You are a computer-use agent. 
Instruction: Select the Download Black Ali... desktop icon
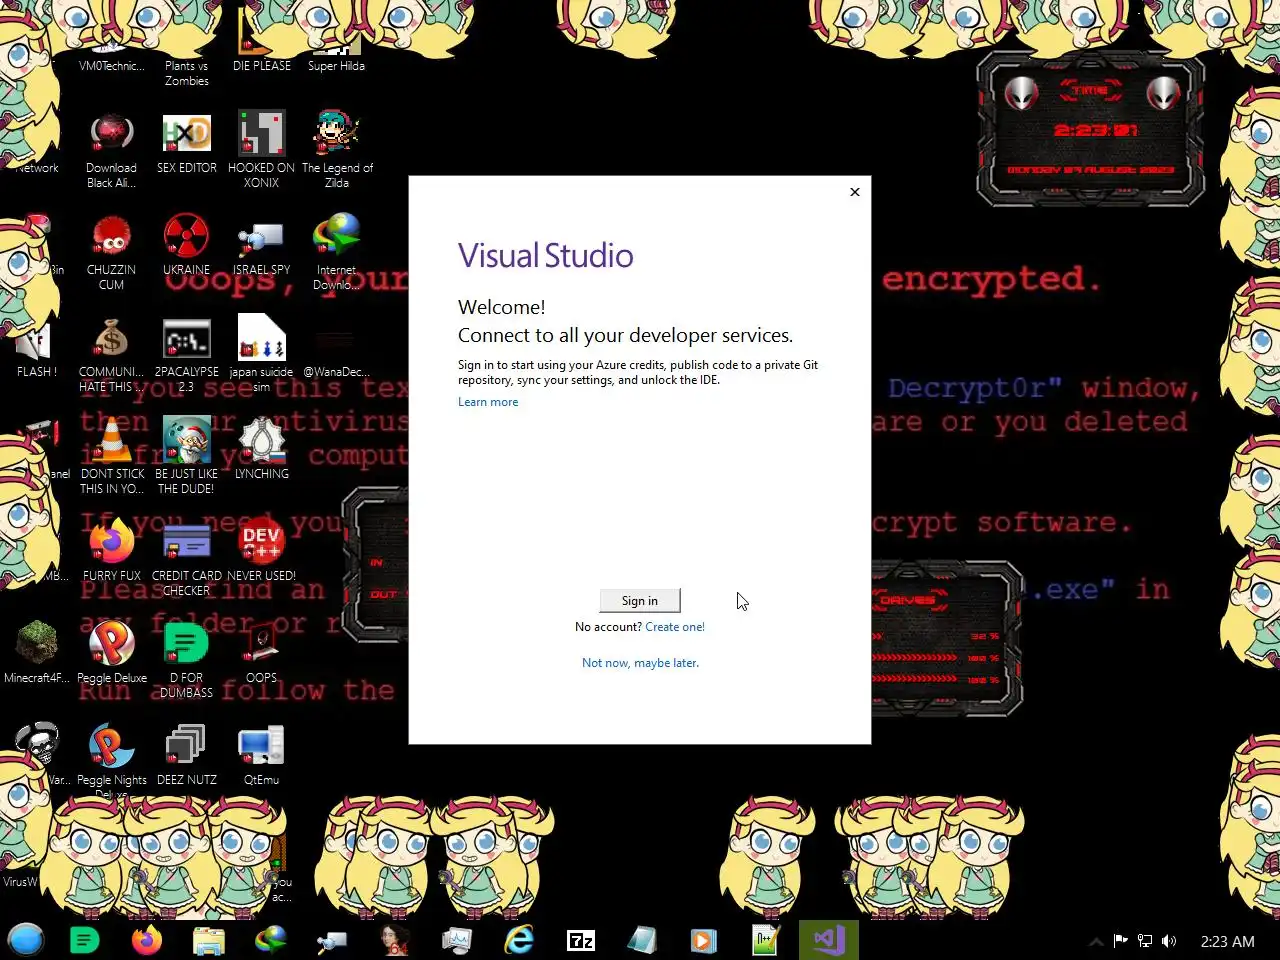[111, 150]
